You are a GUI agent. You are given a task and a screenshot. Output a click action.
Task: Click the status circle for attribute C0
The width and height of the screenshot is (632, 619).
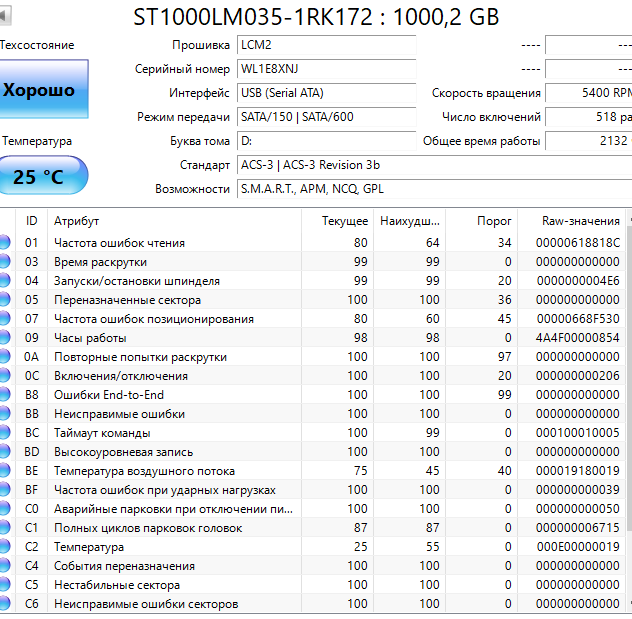tap(4, 509)
